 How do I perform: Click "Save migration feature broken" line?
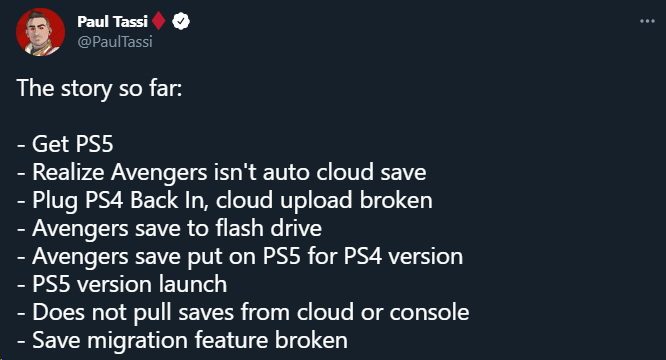pyautogui.click(x=182, y=340)
